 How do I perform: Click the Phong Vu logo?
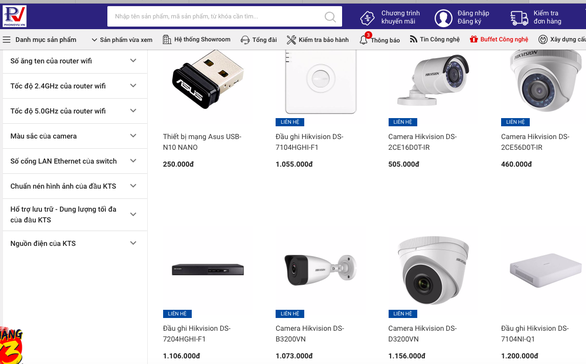point(14,16)
